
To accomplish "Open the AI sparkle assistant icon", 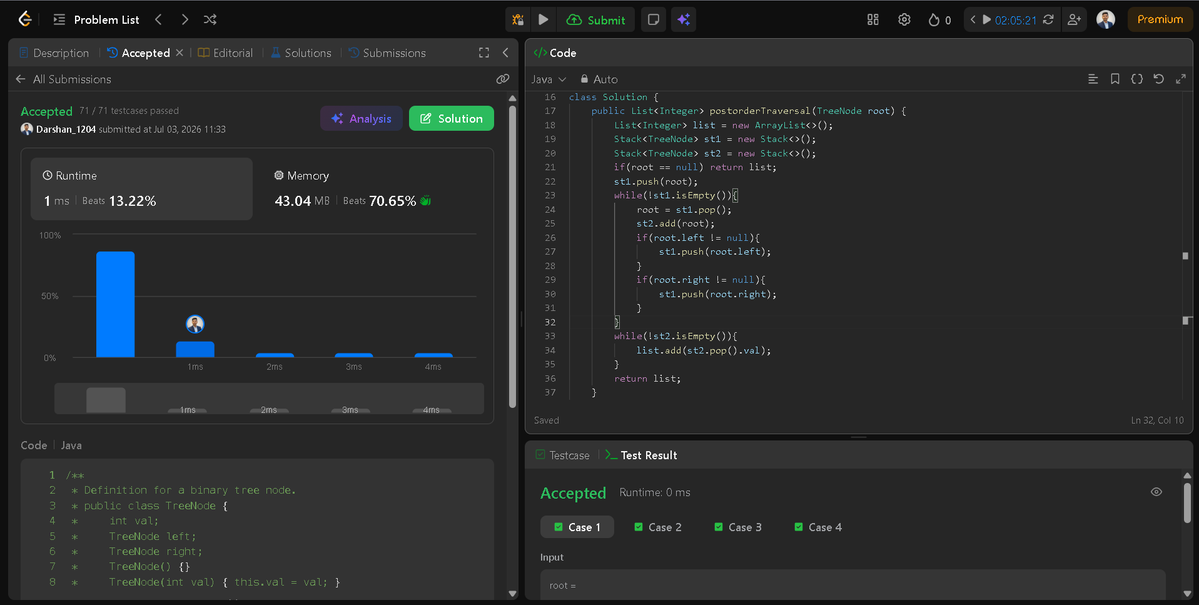I will click(x=684, y=20).
